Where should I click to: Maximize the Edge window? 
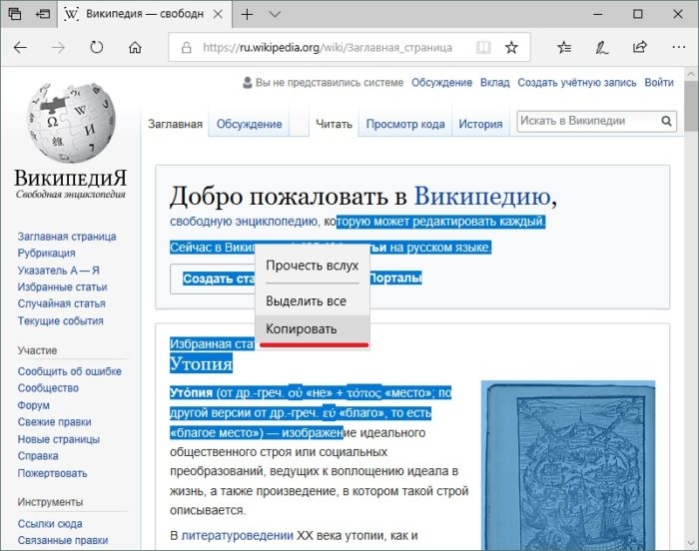[x=638, y=14]
